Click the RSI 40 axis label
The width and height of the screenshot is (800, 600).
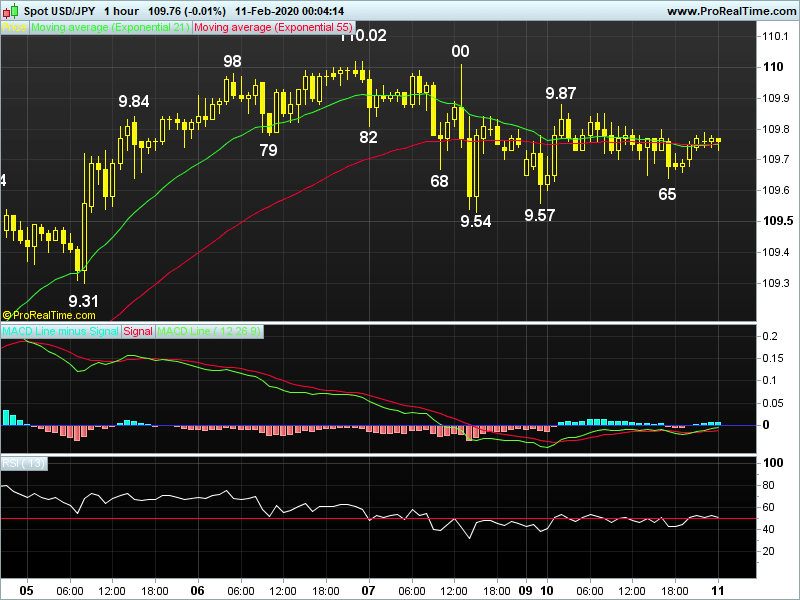click(x=768, y=530)
